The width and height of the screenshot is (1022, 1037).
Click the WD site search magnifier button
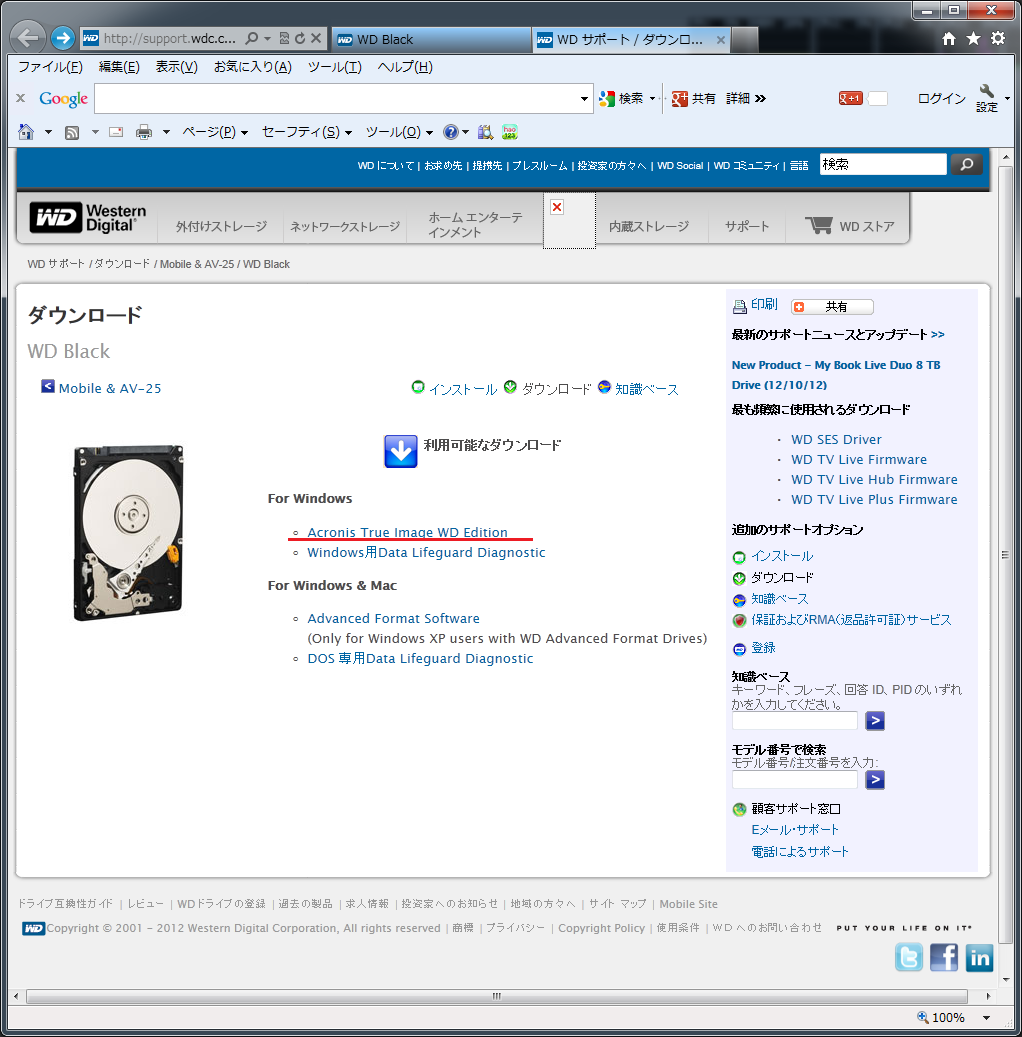click(966, 164)
